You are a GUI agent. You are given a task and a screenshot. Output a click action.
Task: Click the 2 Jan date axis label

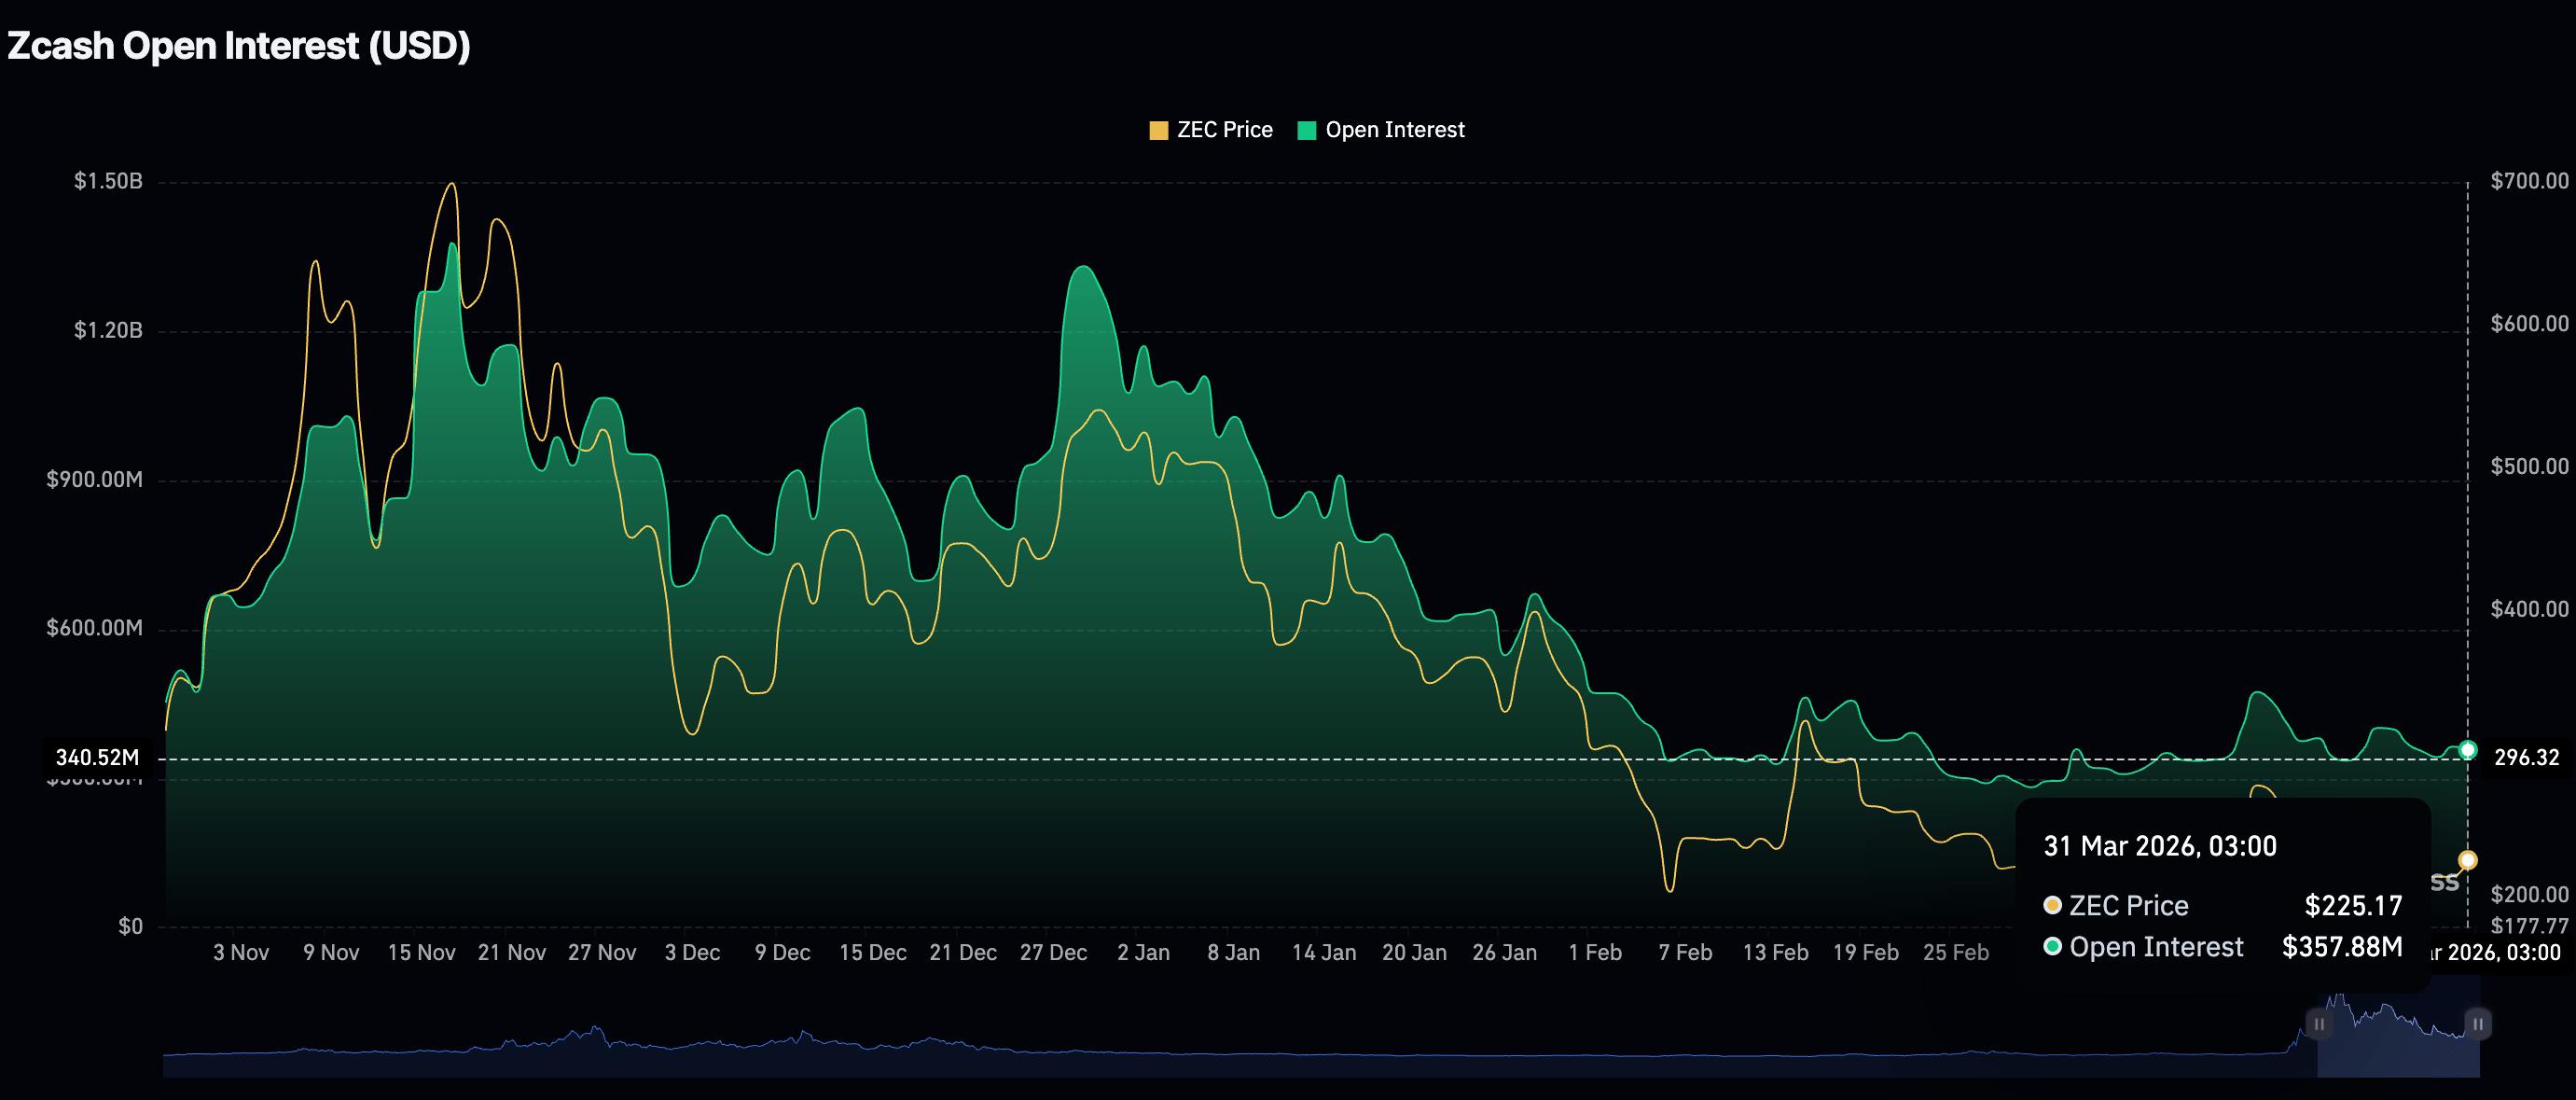(x=1143, y=952)
